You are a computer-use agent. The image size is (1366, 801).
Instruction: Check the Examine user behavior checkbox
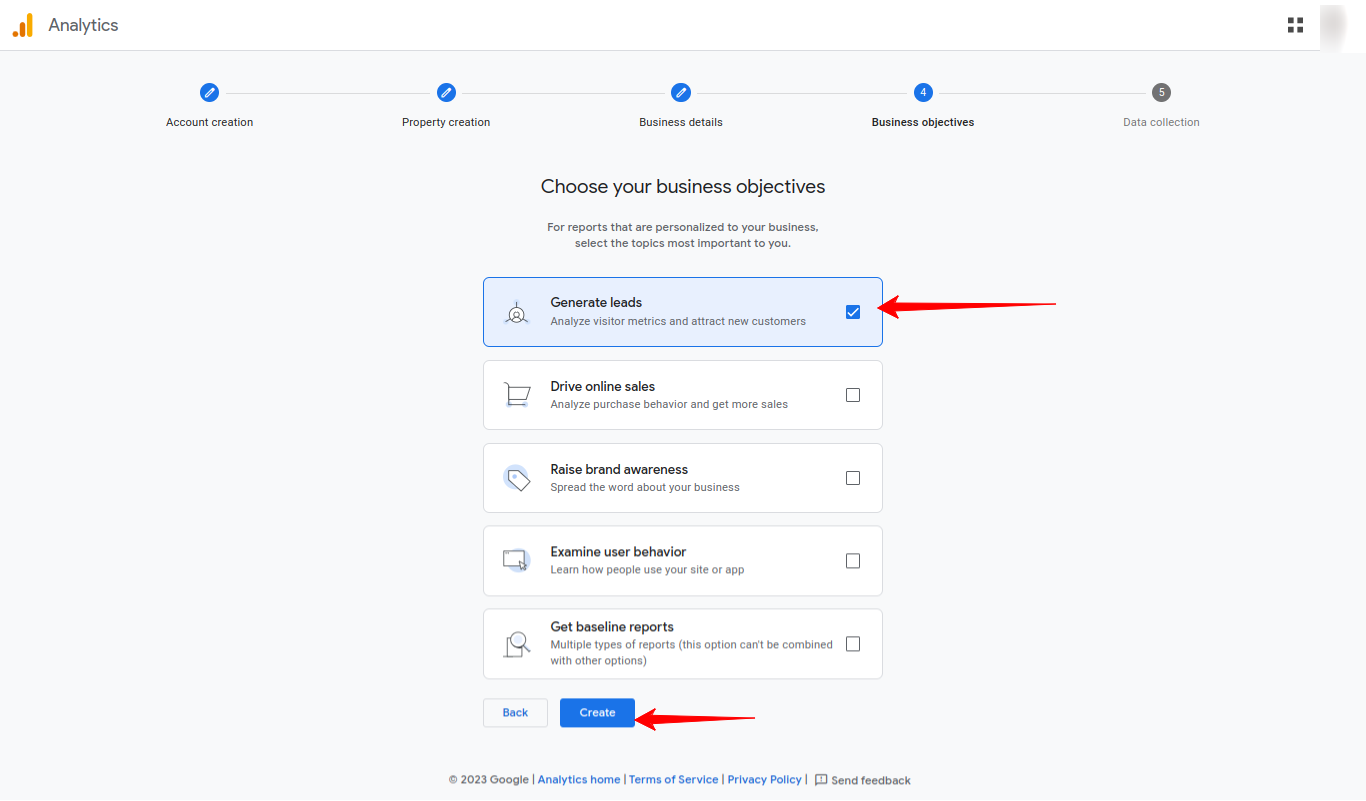853,561
